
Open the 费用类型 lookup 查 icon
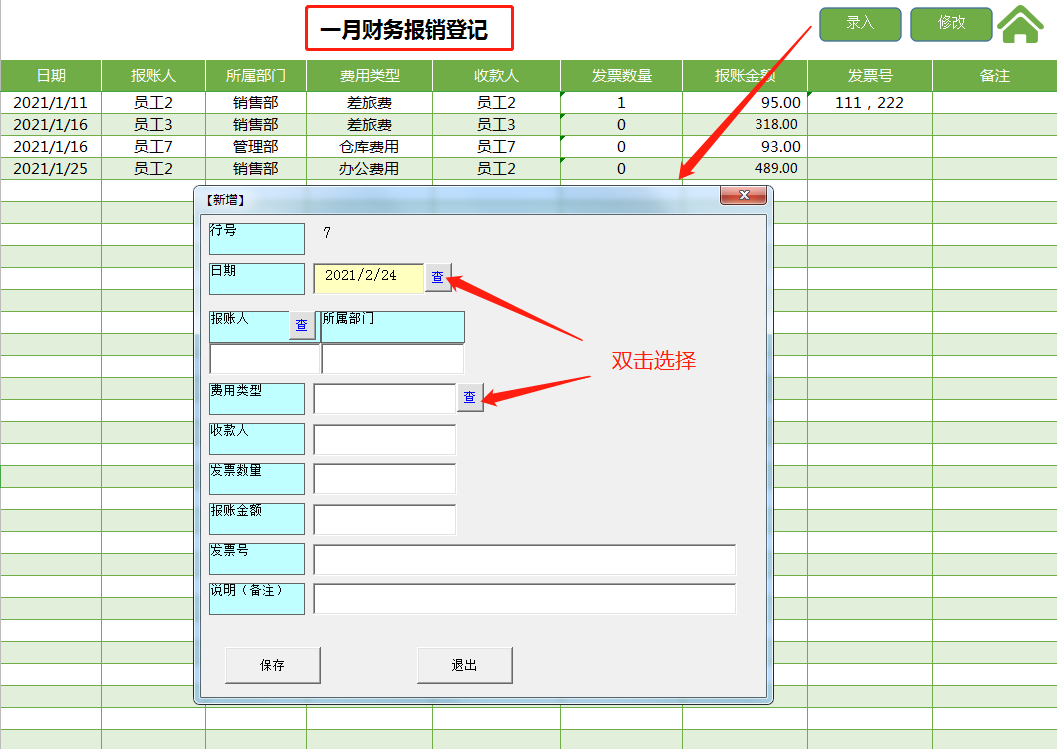tap(470, 398)
